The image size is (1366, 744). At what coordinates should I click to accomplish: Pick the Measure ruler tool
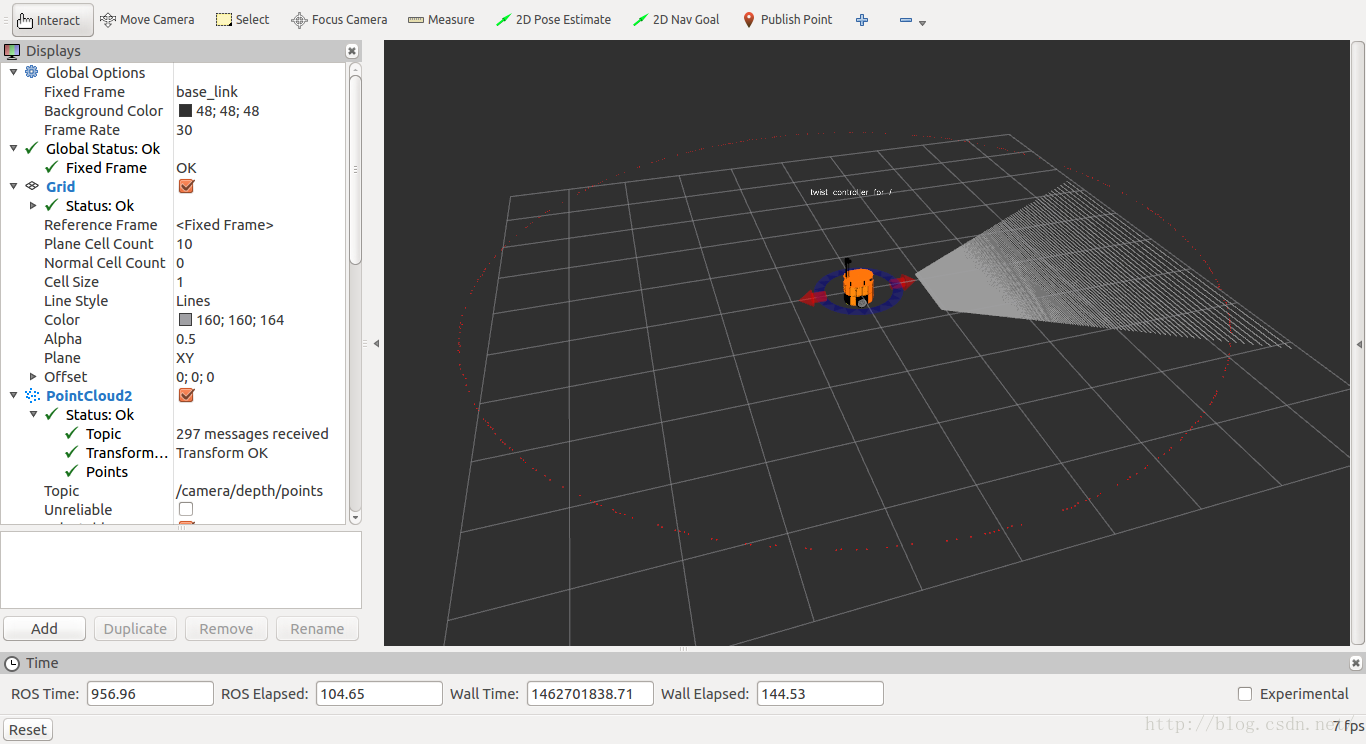coord(441,20)
